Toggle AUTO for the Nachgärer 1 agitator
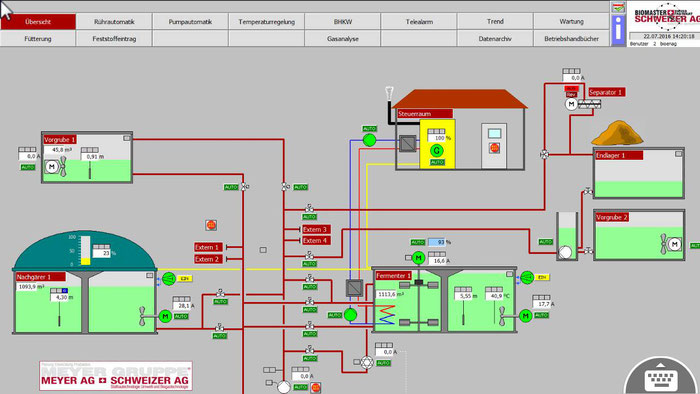Viewport: 700px width, 394px height. coord(181,316)
